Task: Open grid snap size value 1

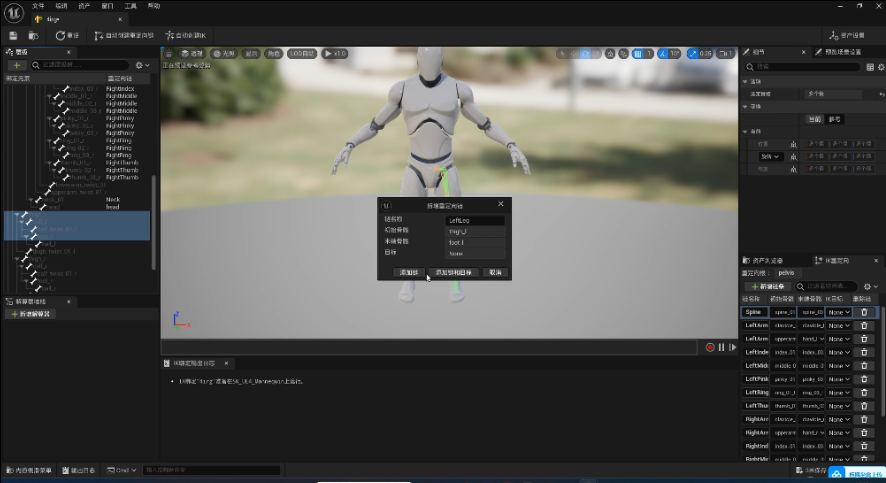Action: click(x=649, y=54)
